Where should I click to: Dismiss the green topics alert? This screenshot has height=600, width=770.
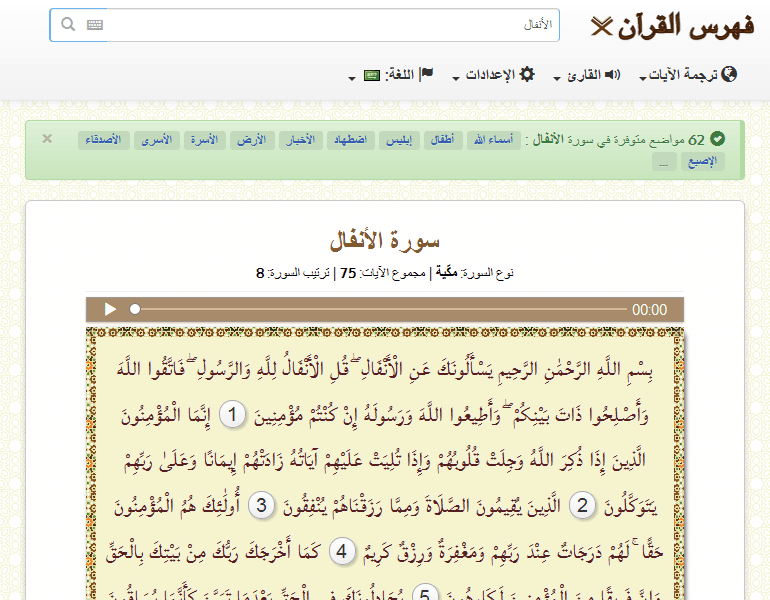point(47,139)
